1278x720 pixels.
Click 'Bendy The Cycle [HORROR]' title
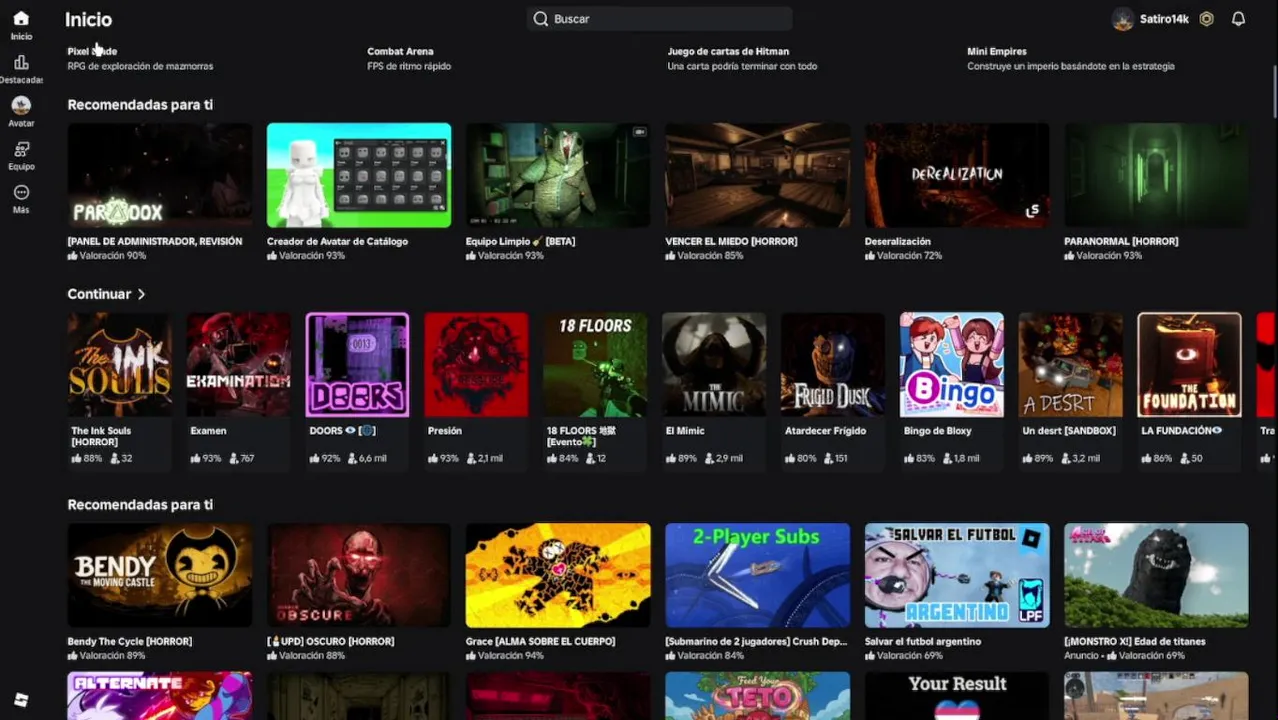[129, 641]
